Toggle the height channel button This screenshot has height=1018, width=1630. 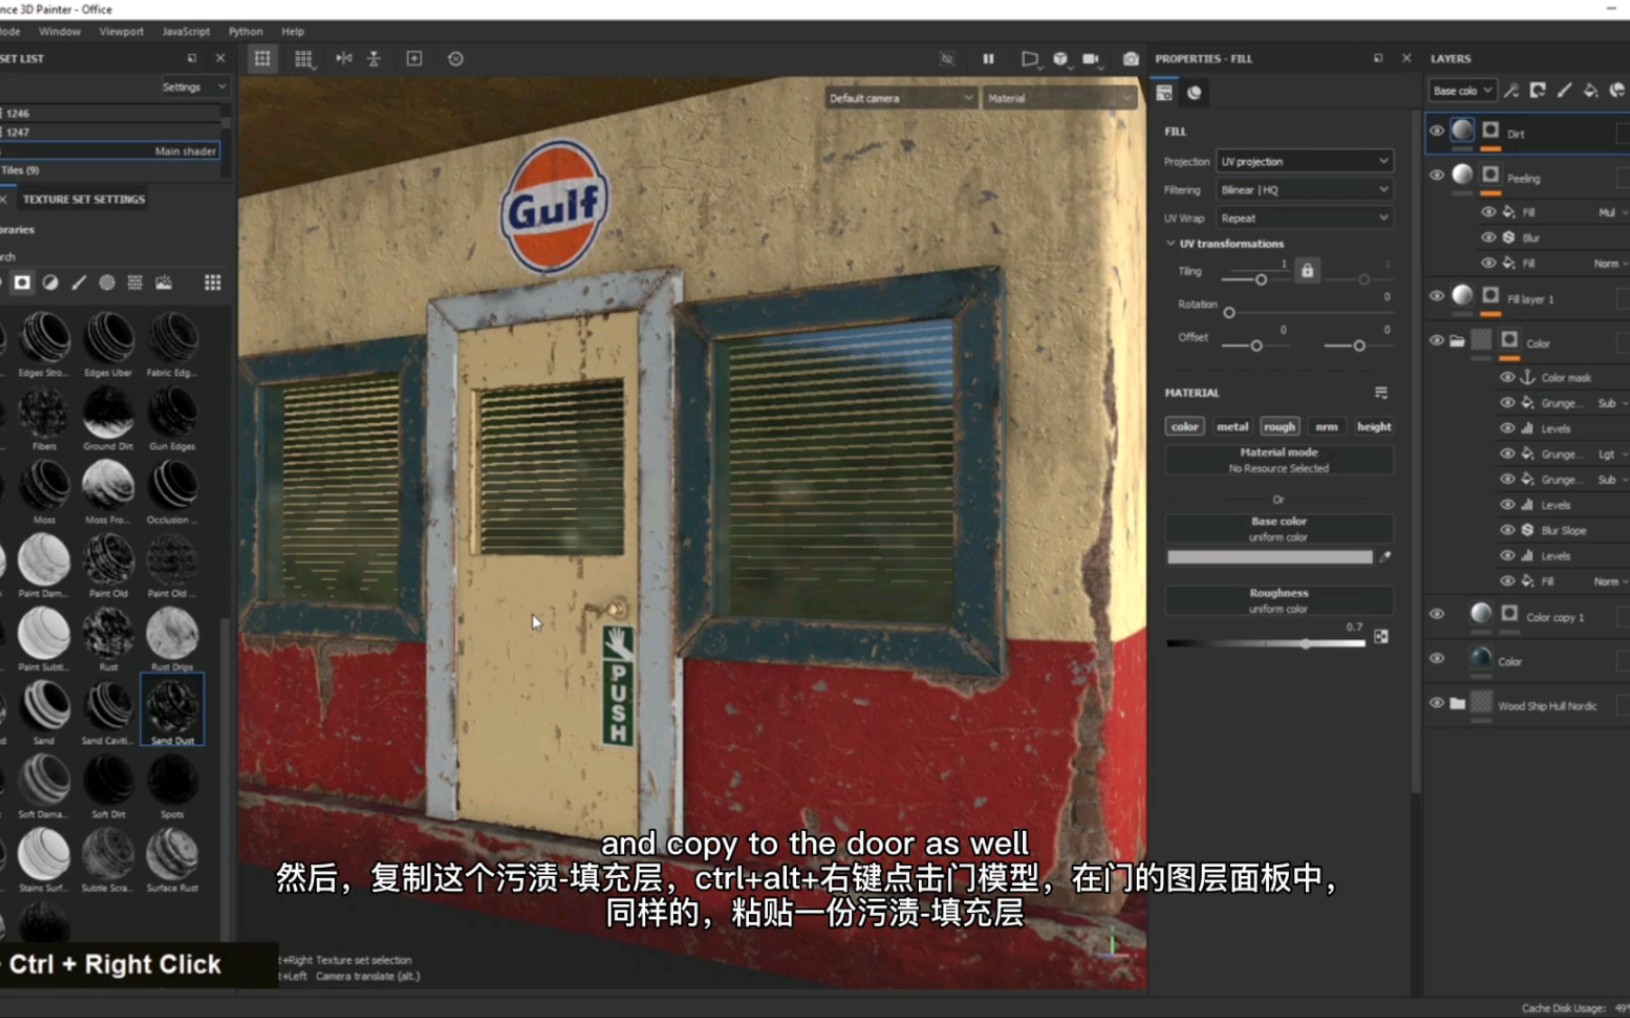pos(1374,427)
